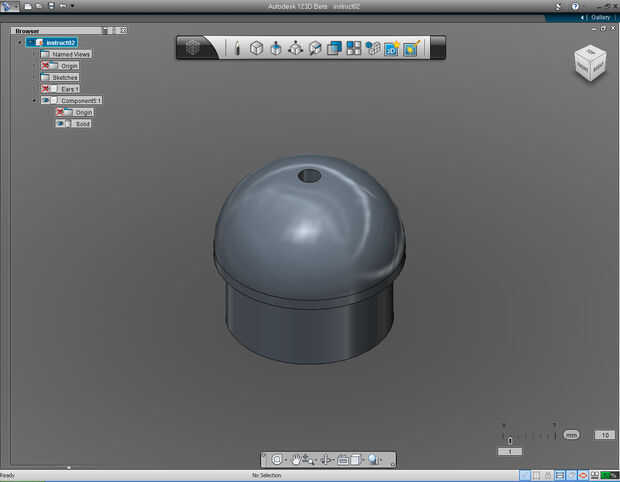The width and height of the screenshot is (620, 482).
Task: Open the sphere and cubes grouping tool
Action: (372, 48)
